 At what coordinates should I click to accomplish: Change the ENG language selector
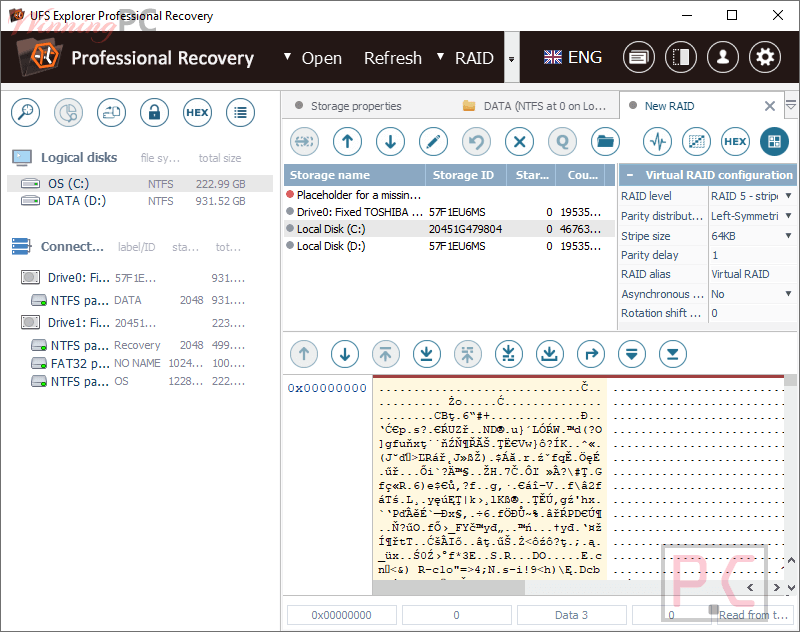coord(572,57)
